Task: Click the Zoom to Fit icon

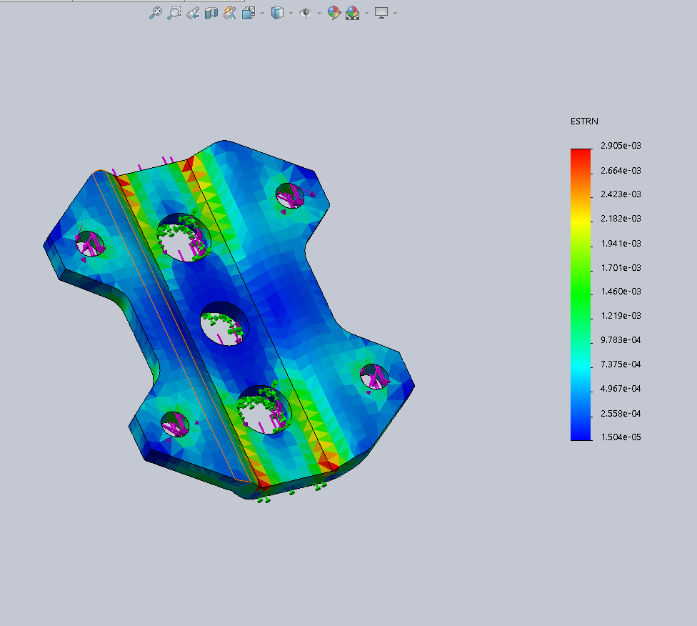Action: (x=155, y=13)
